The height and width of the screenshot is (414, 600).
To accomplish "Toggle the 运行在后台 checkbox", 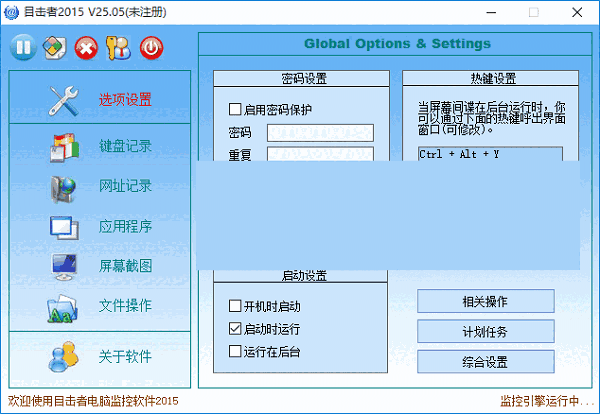I will 235,351.
